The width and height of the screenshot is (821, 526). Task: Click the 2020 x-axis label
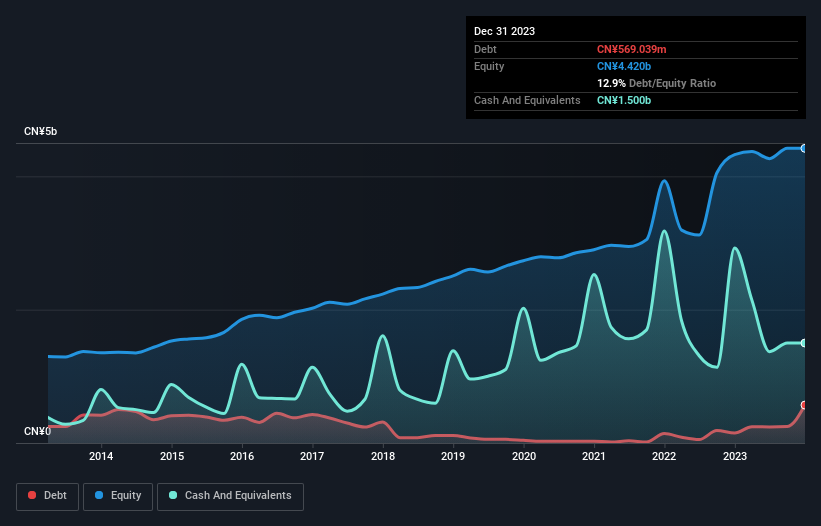524,456
